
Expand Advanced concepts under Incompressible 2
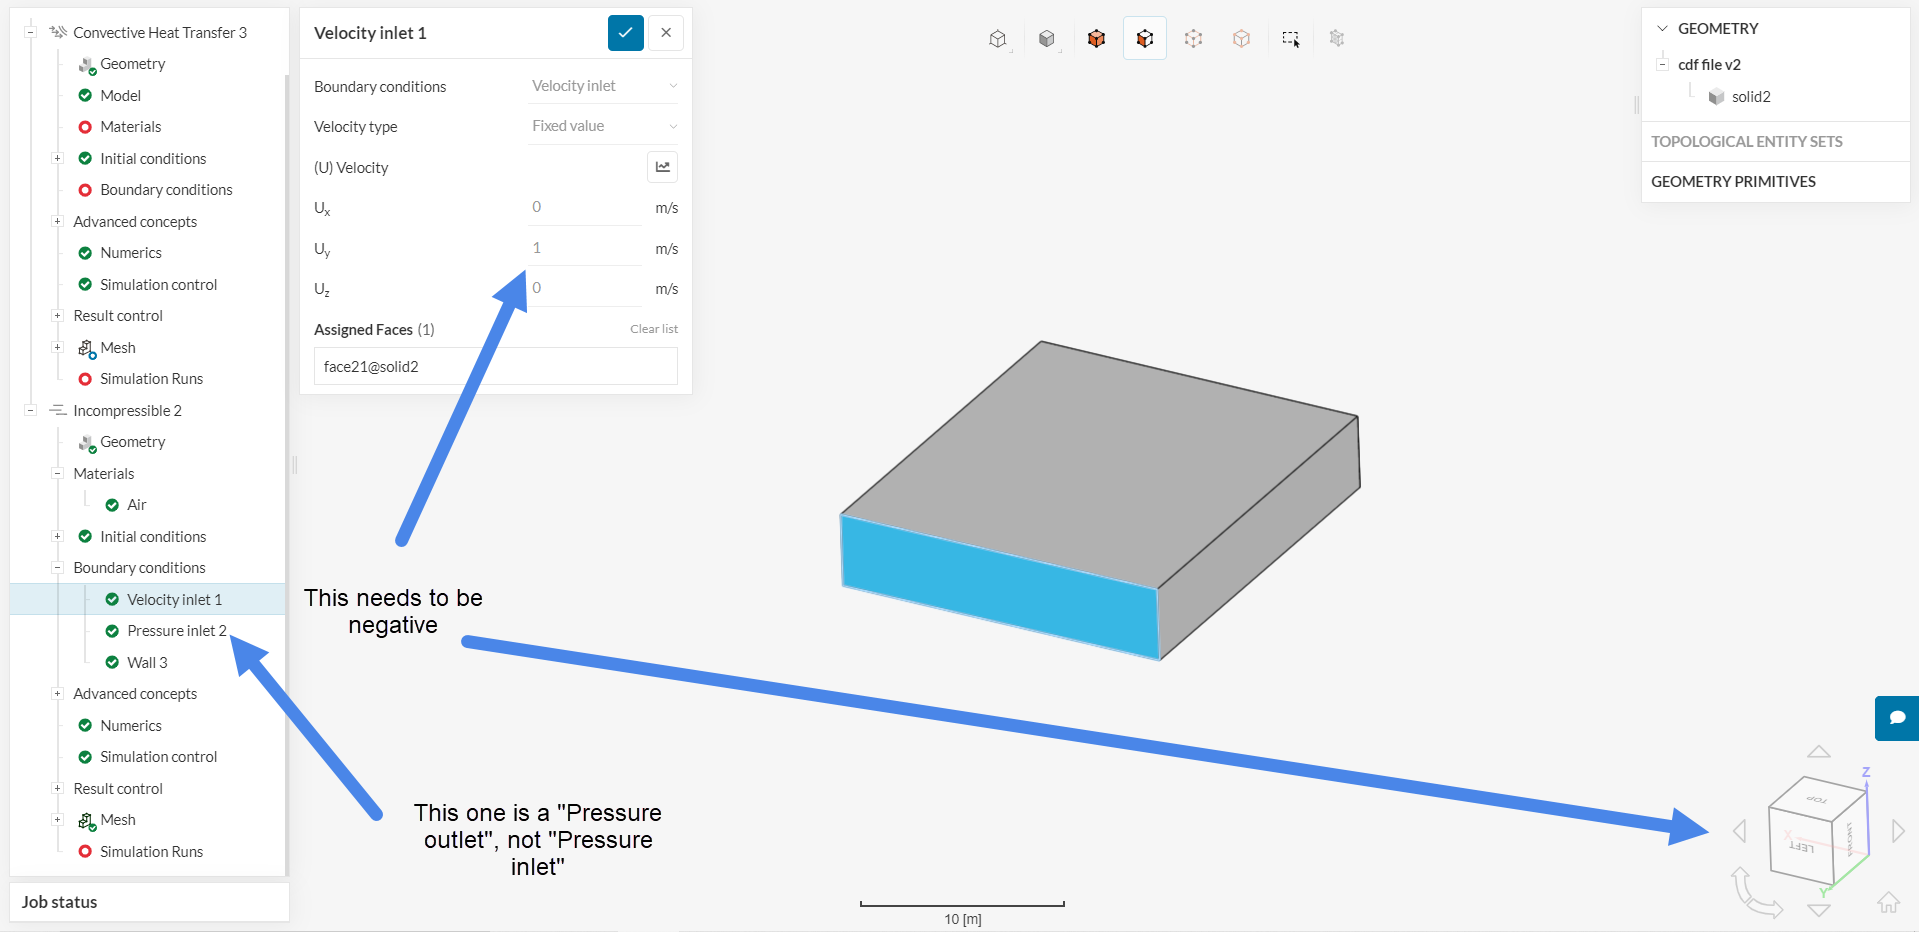[57, 693]
